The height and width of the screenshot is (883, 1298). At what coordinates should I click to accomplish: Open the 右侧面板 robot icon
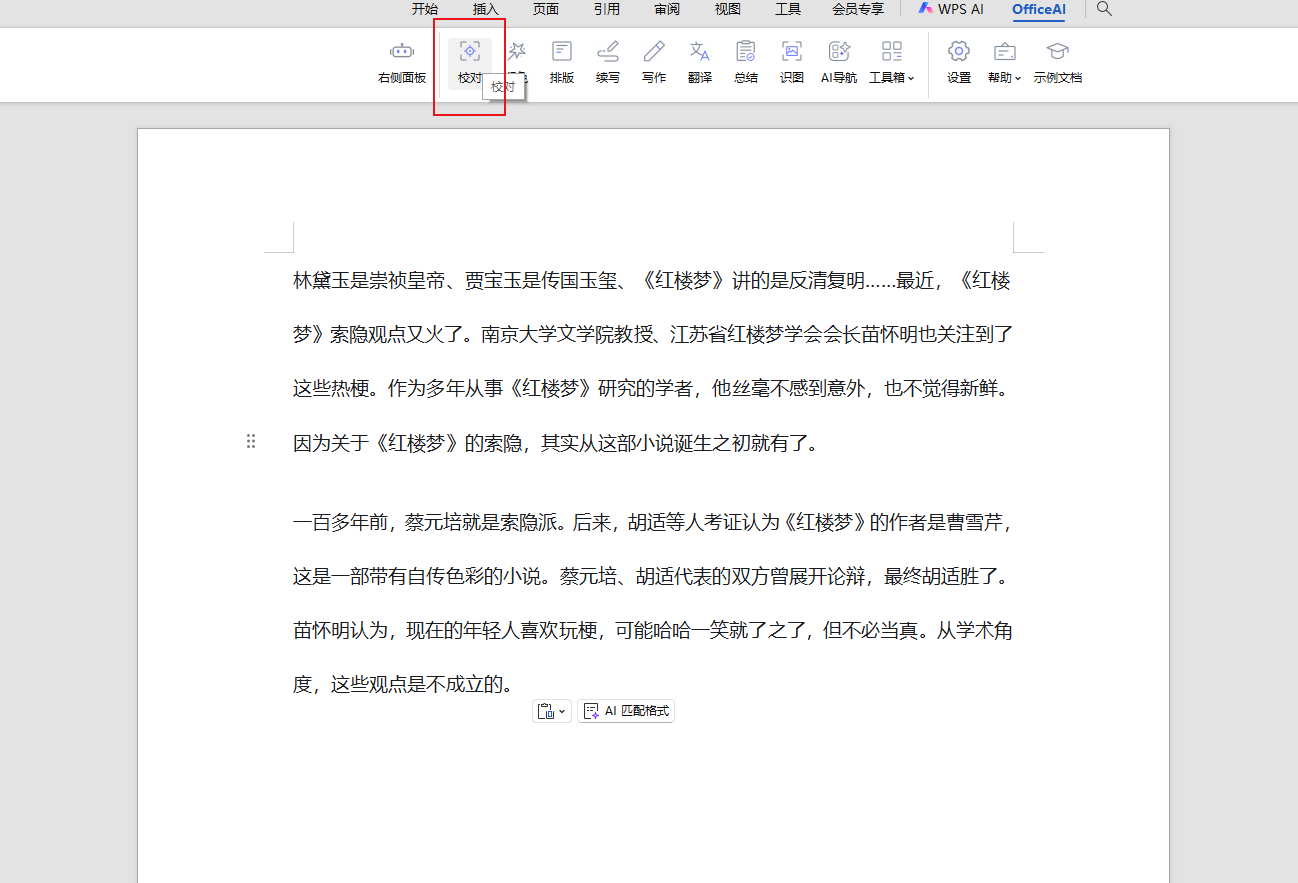tap(401, 62)
